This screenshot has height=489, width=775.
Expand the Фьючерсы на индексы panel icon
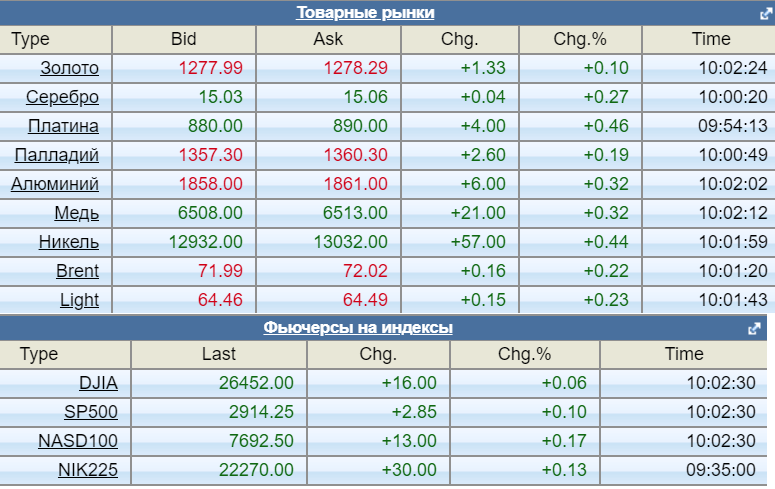point(755,328)
